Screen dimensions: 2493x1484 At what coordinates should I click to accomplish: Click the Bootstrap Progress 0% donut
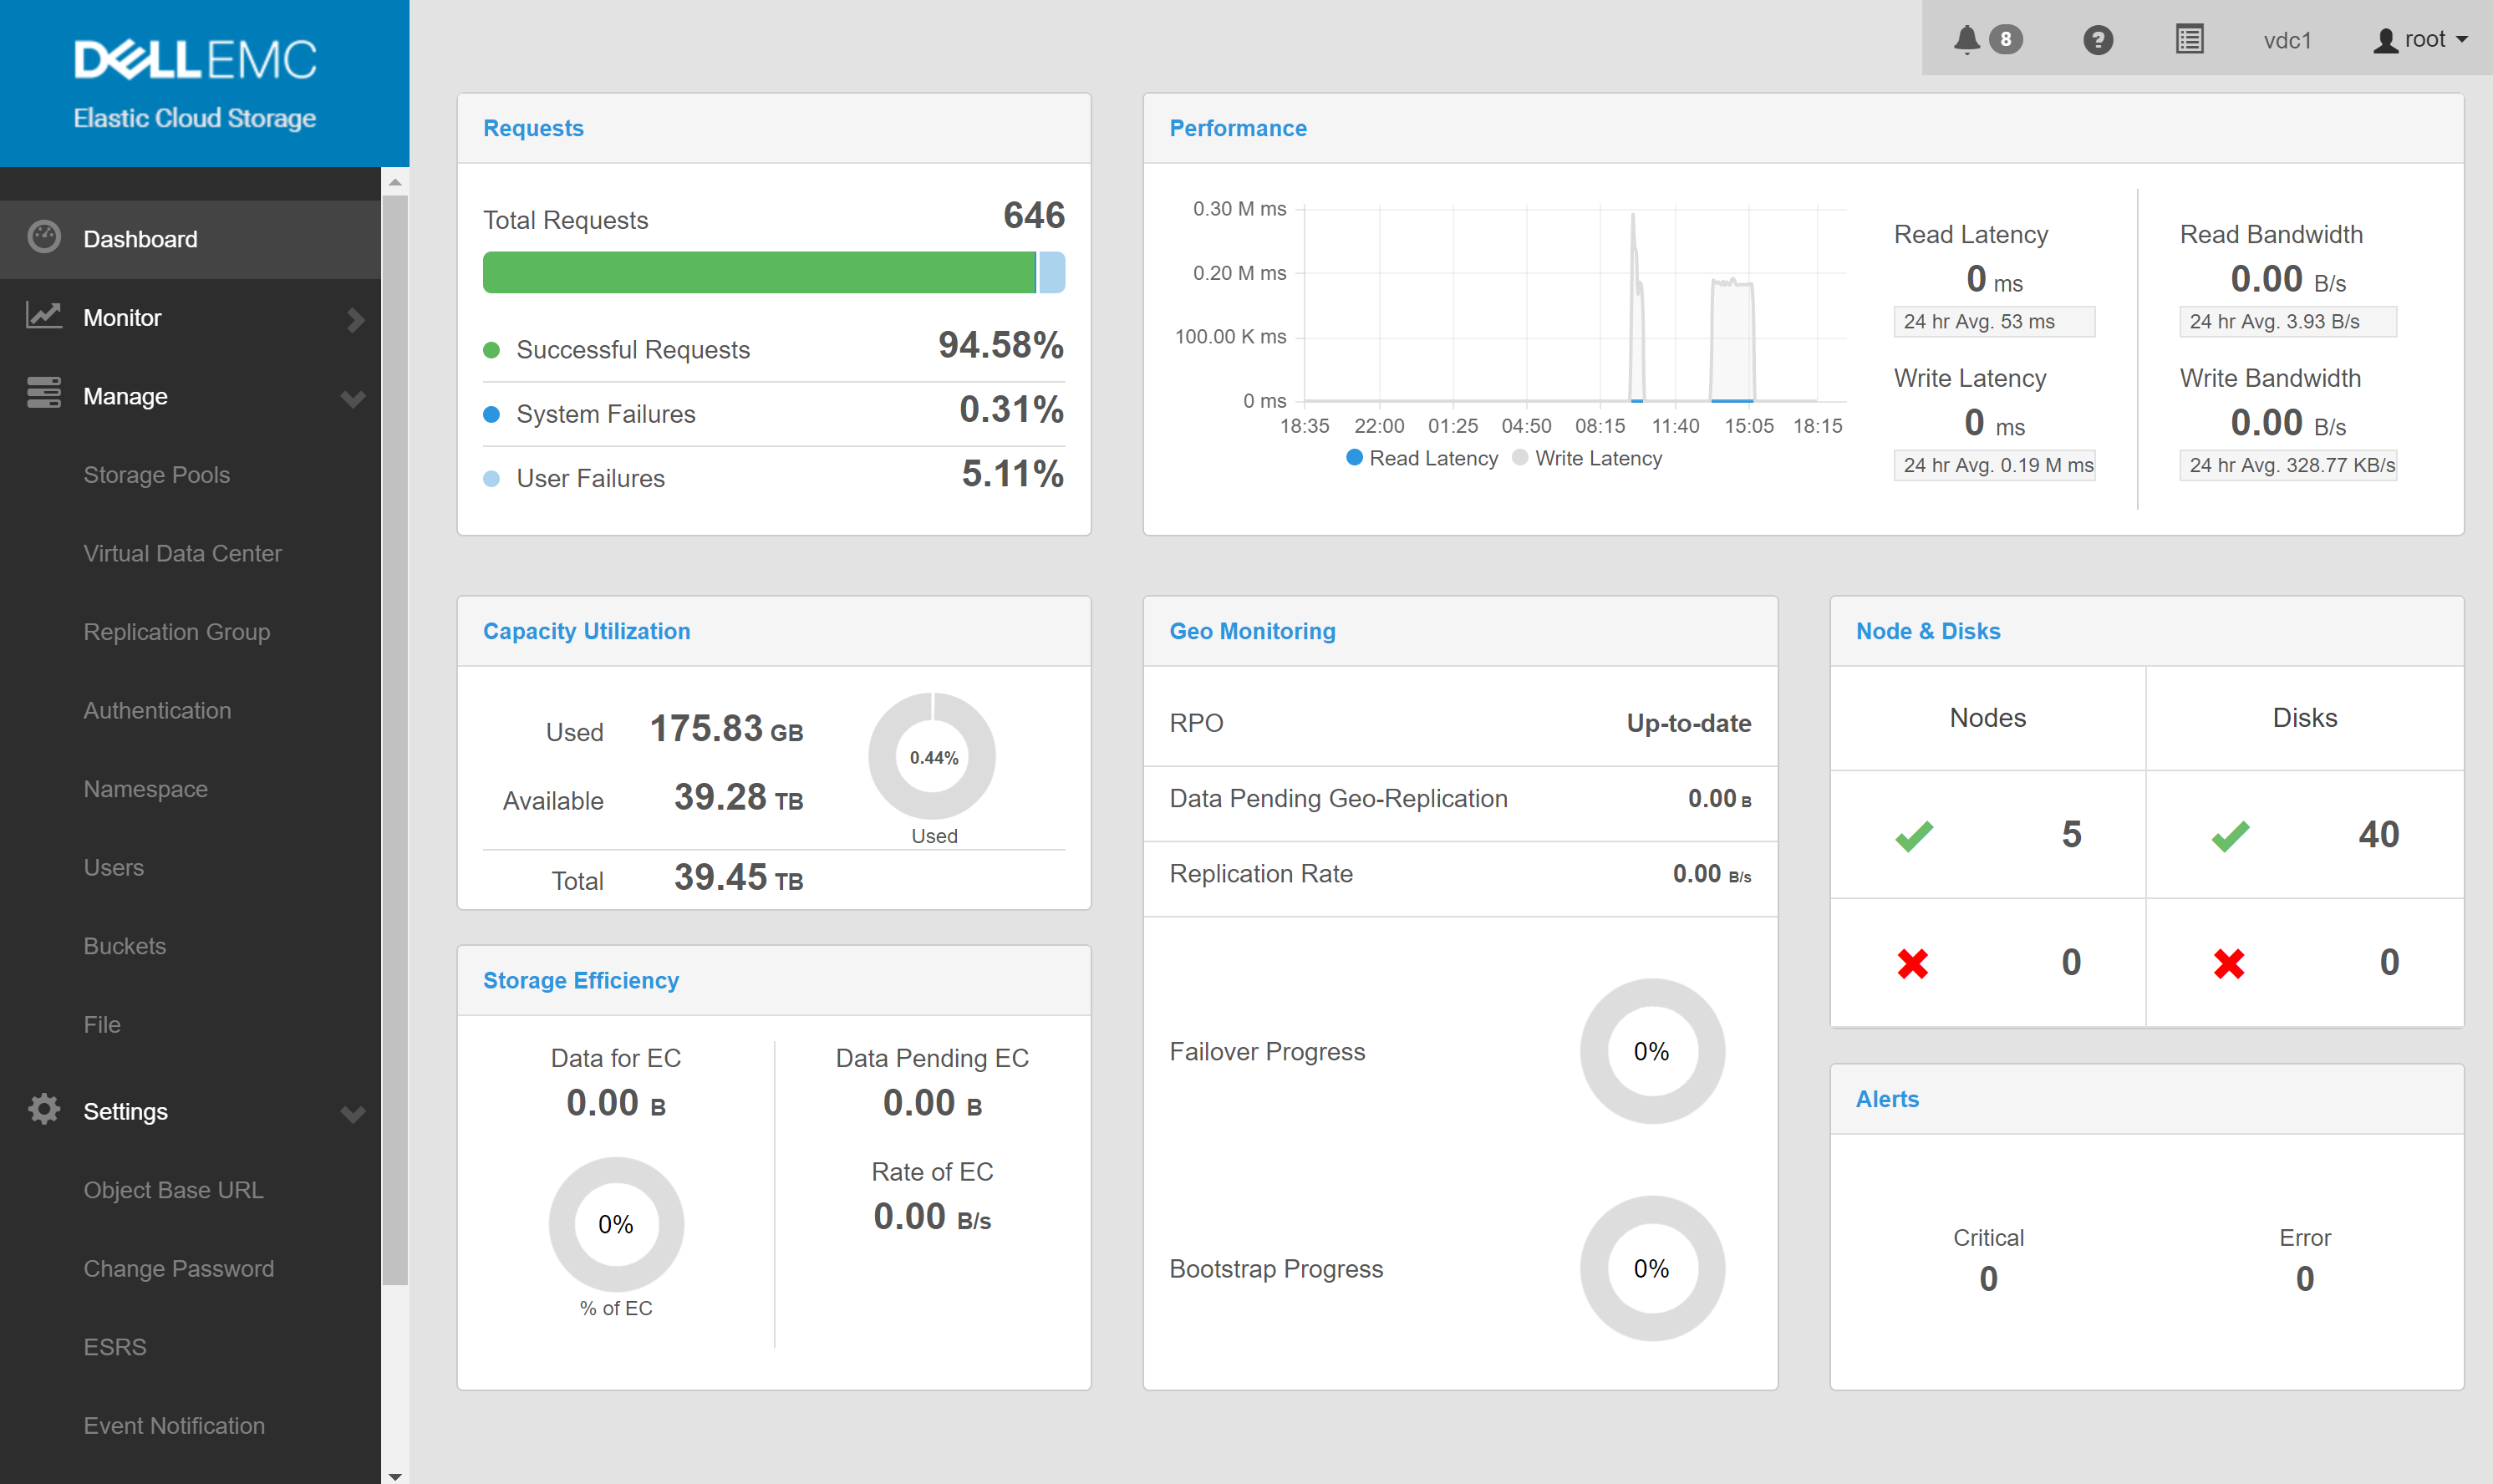1652,1268
